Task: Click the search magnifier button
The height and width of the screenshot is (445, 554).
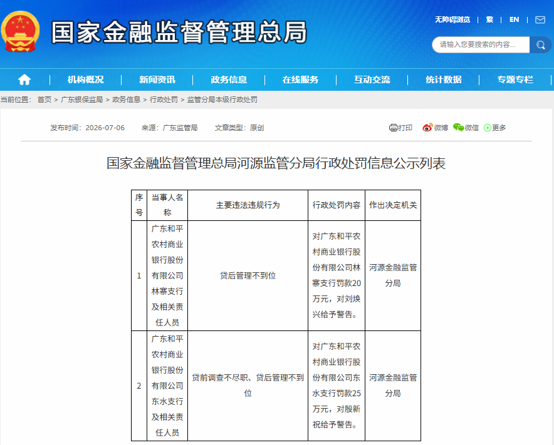Action: [x=541, y=45]
